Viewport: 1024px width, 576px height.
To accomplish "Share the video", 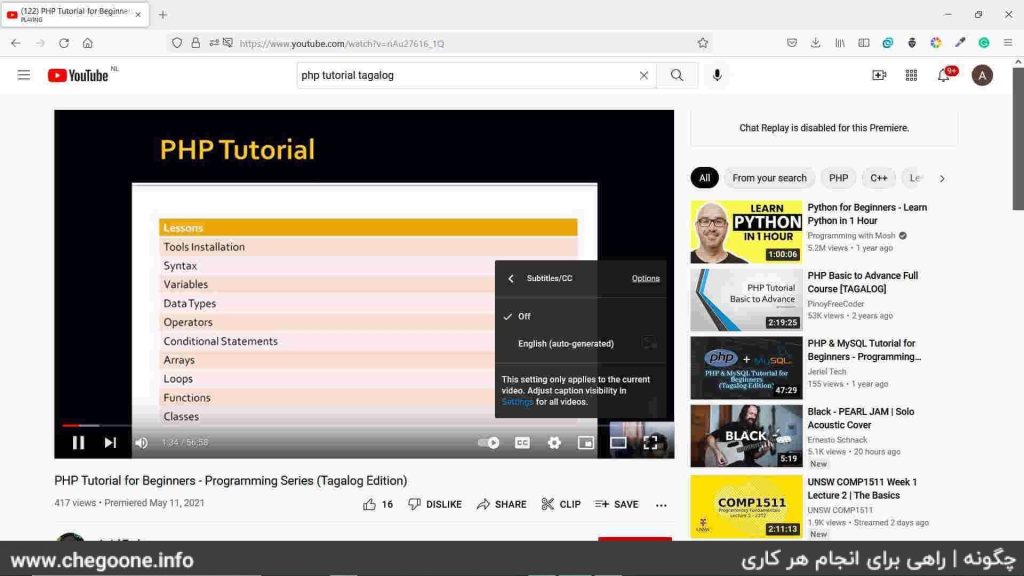I will [502, 504].
